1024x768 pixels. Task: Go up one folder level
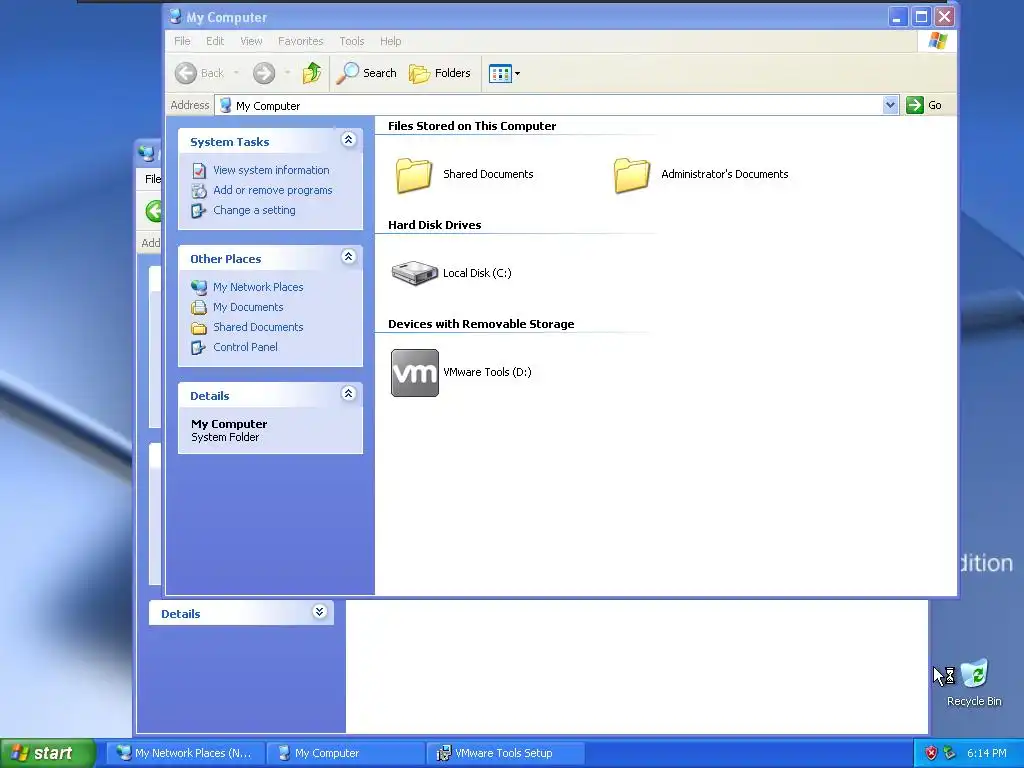312,73
